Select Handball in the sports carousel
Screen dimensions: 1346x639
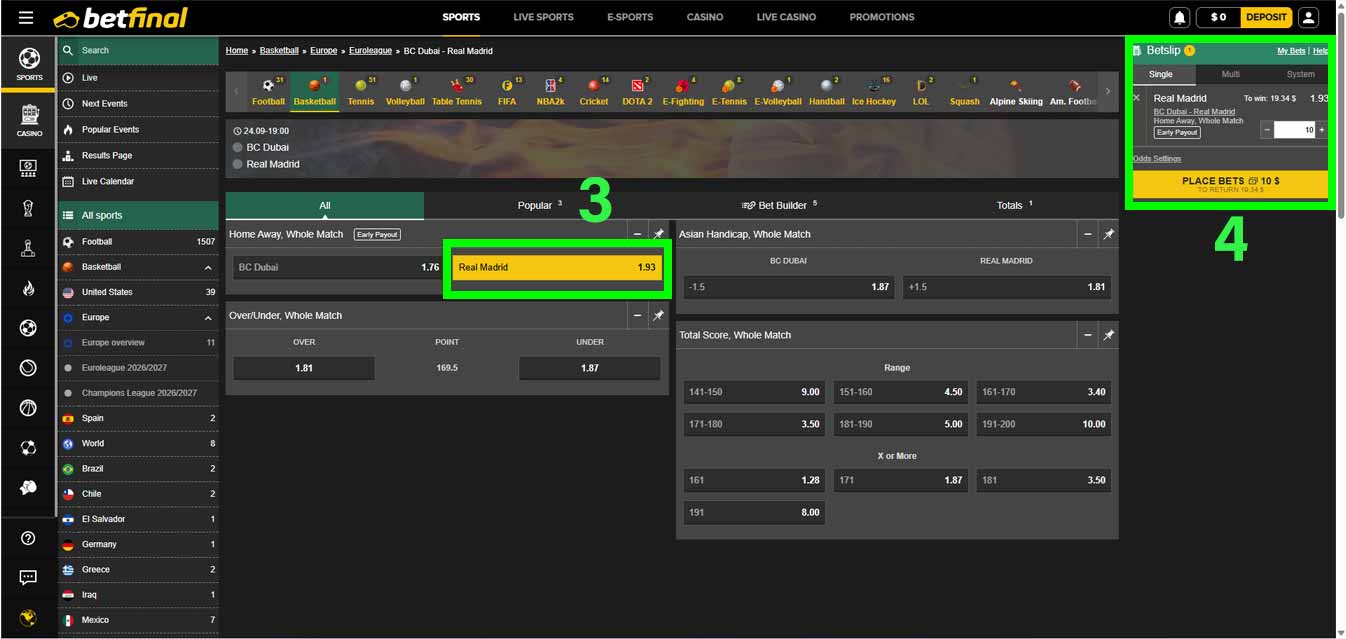(827, 92)
